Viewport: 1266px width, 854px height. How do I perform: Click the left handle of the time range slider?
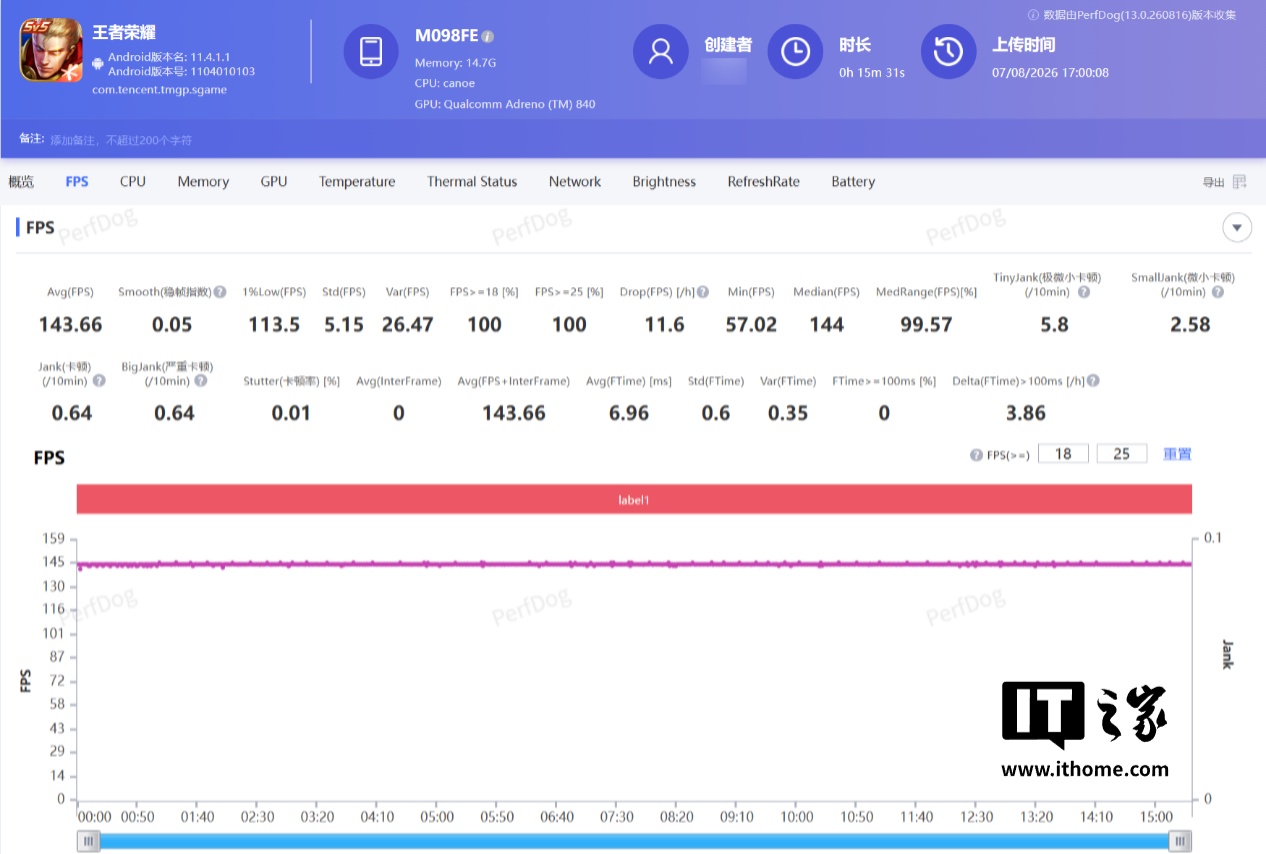pyautogui.click(x=89, y=842)
